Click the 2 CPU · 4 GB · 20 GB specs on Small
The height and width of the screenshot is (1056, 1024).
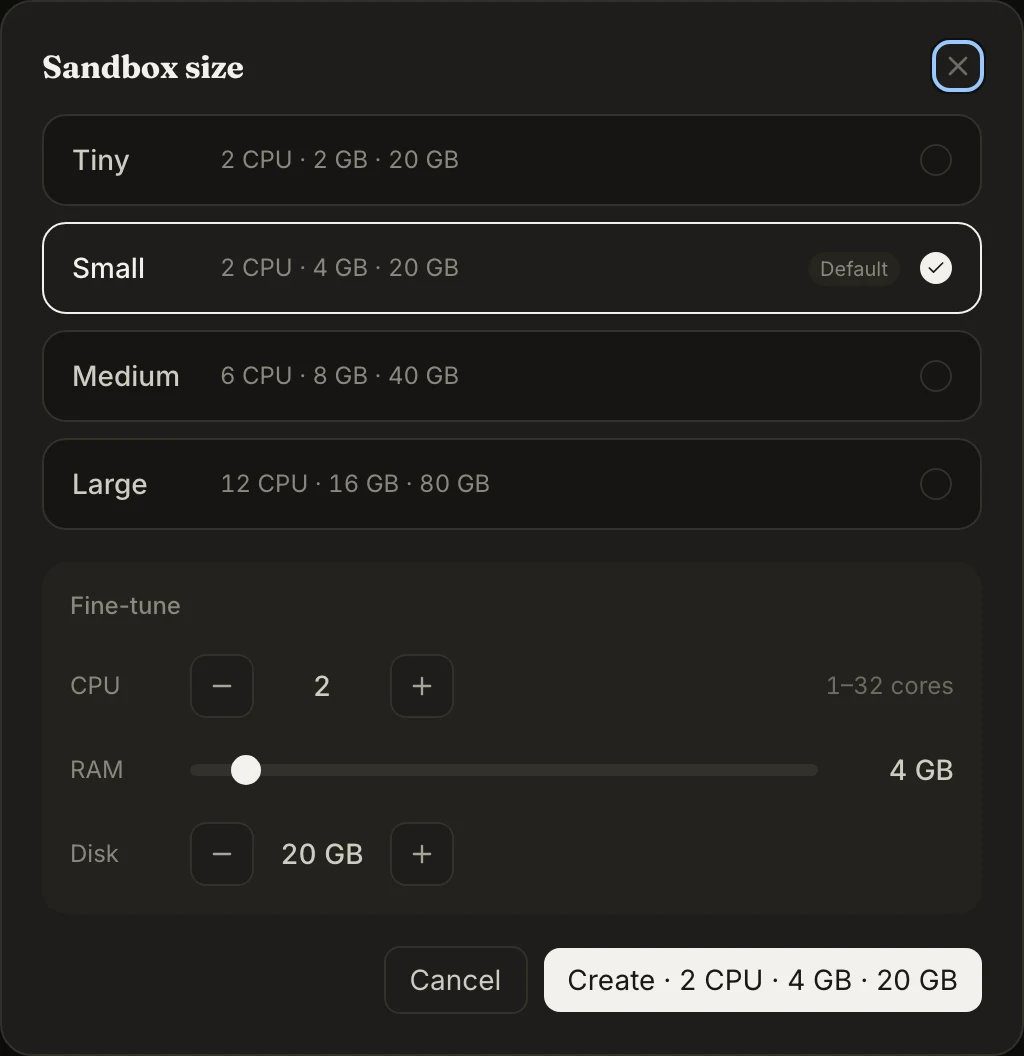click(x=340, y=267)
